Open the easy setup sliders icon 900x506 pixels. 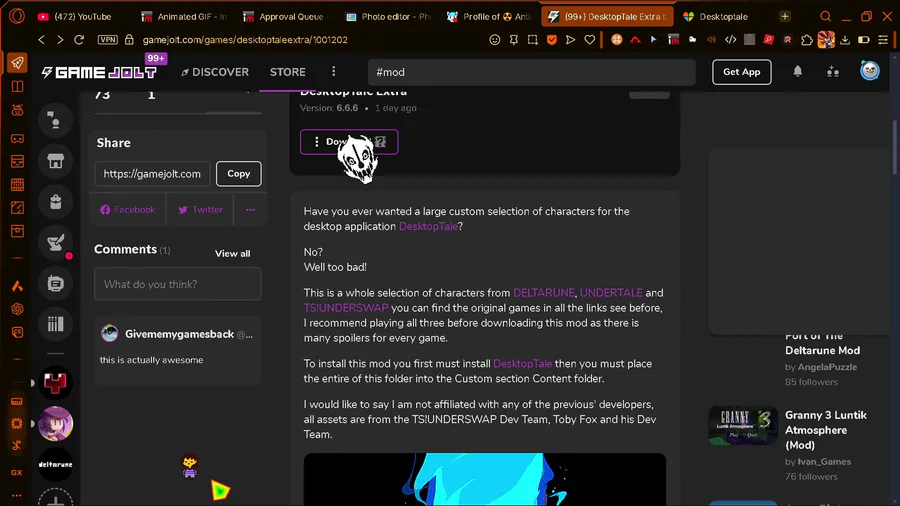point(883,40)
